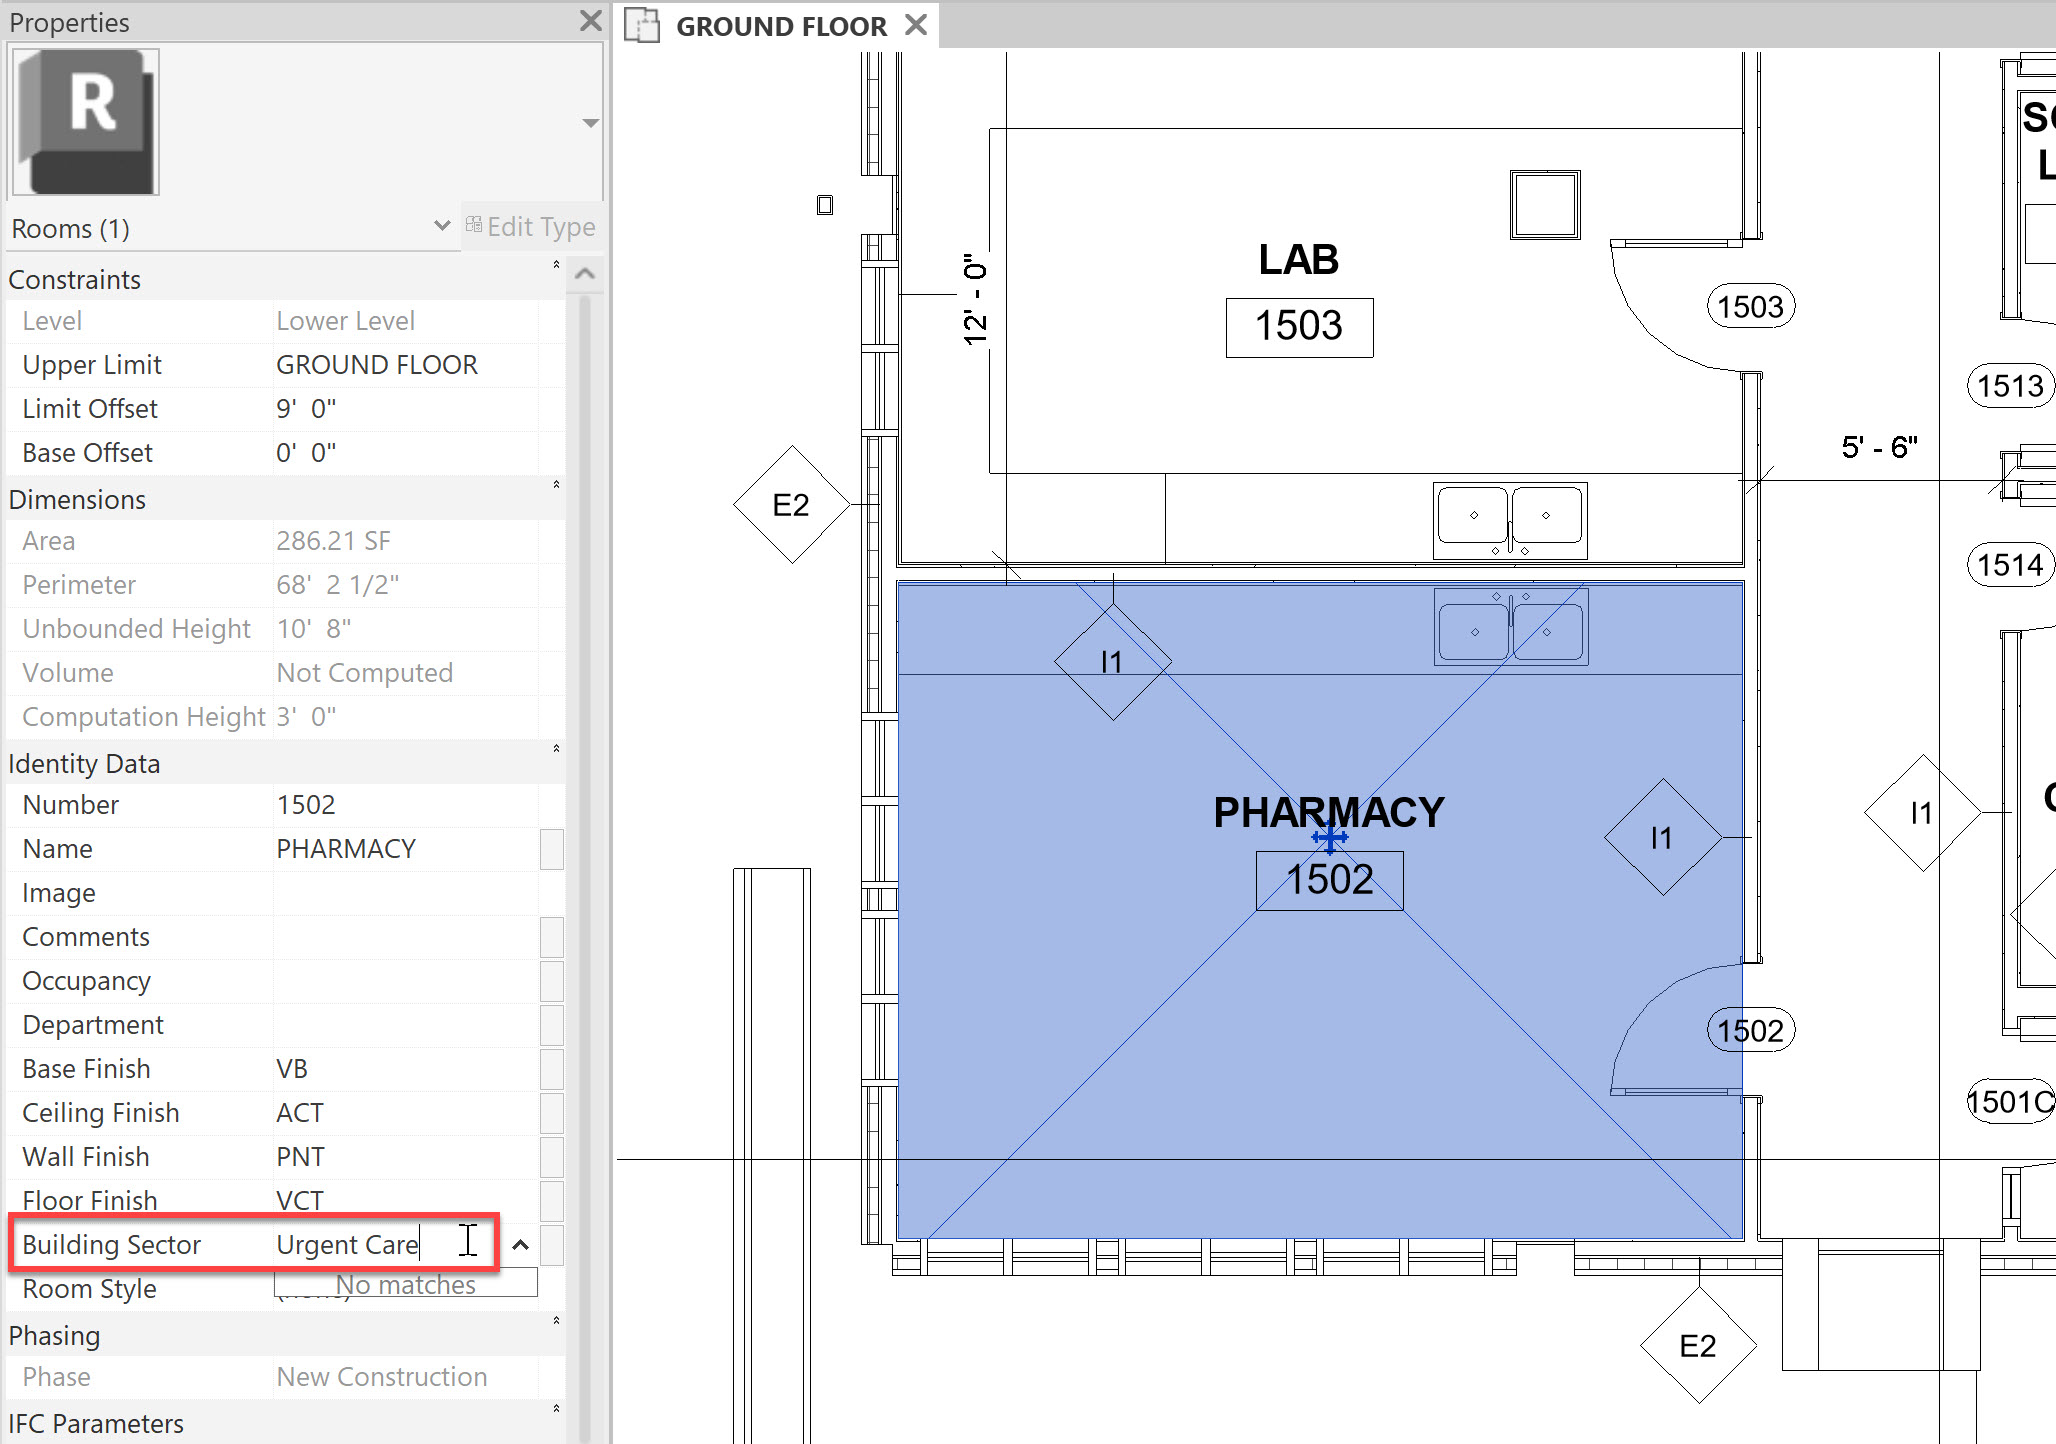This screenshot has height=1444, width=2056.
Task: Switch to the GROUND FLOOR tab
Action: (x=781, y=26)
